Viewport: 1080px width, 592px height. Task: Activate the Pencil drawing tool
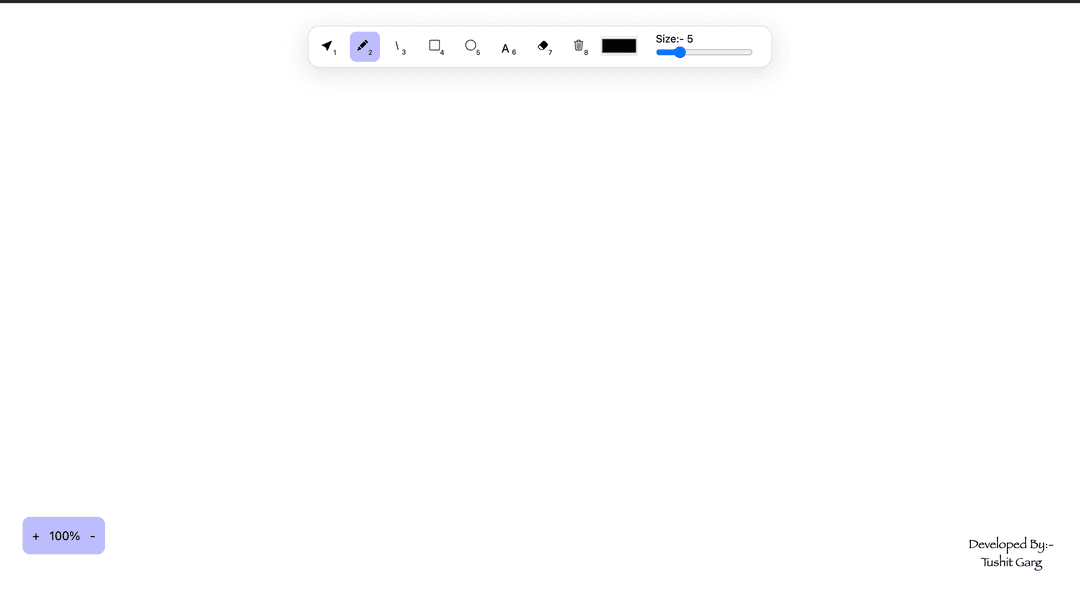coord(364,47)
